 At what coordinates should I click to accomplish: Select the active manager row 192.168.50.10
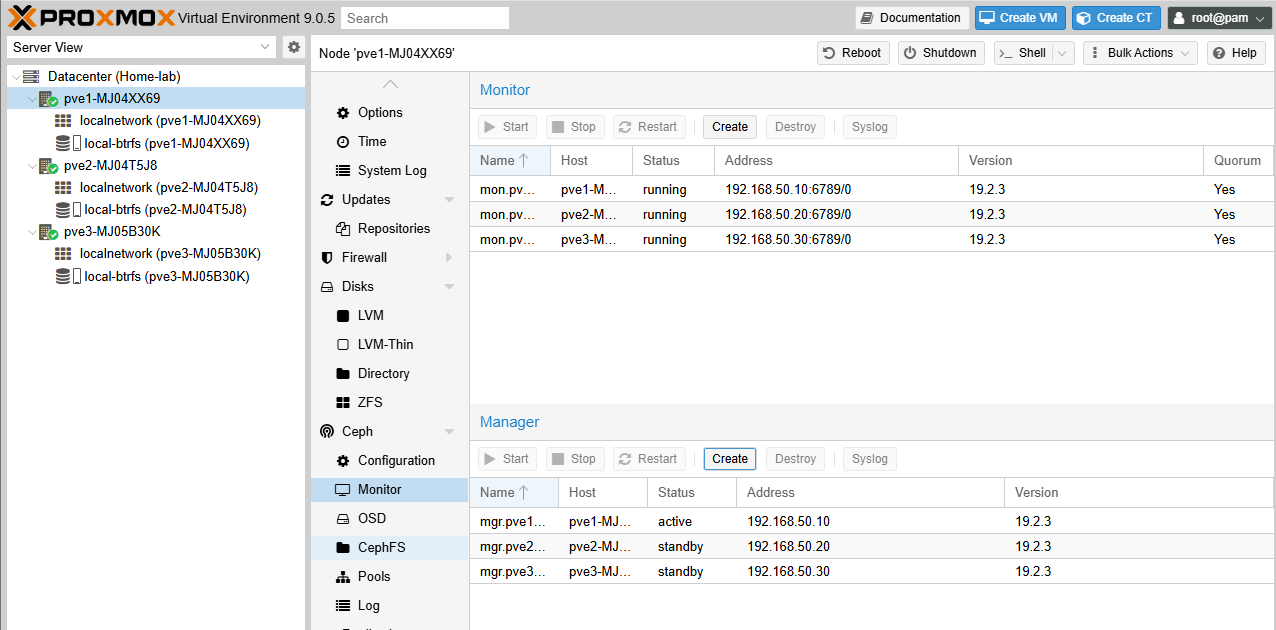tap(872, 522)
